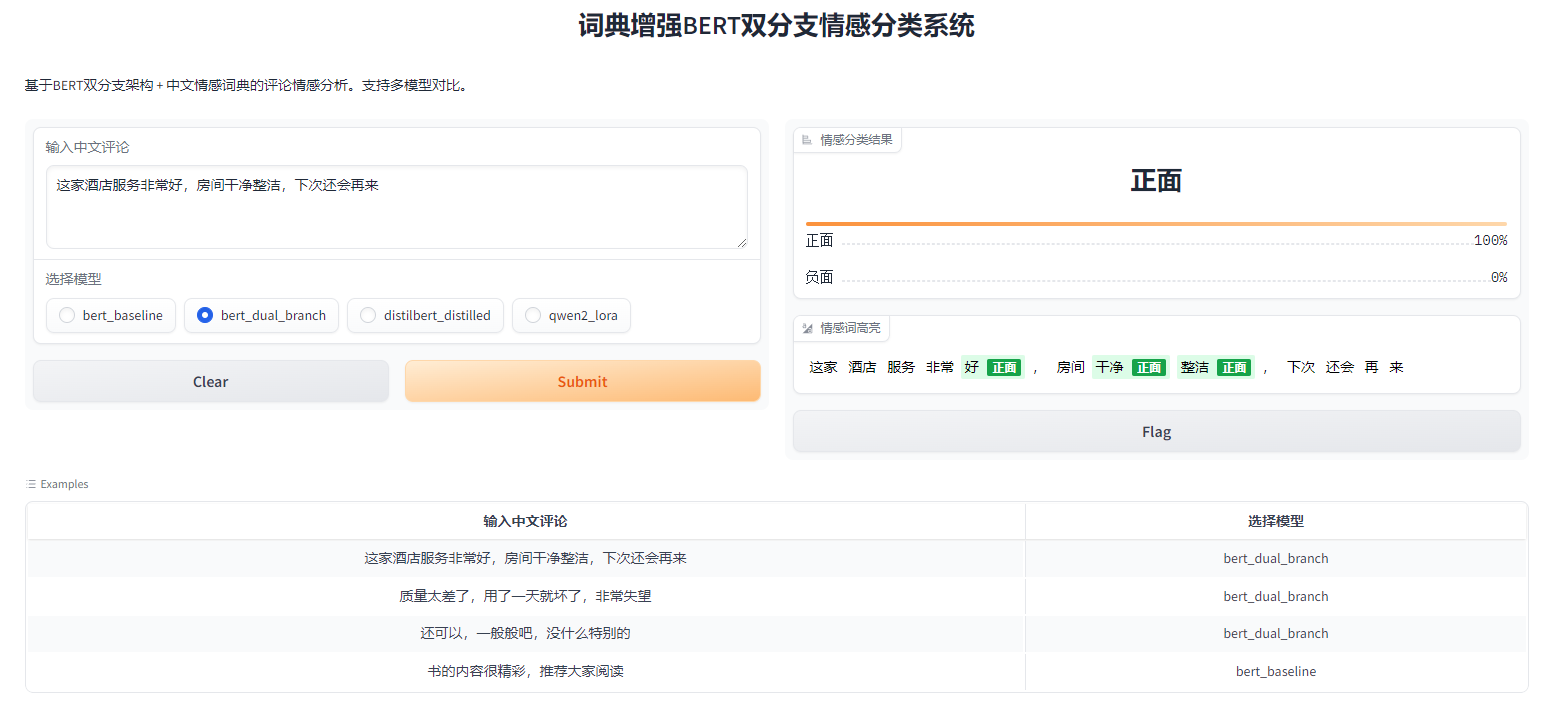
Task: Select the bert_baseline model radio button
Action: coord(67,316)
